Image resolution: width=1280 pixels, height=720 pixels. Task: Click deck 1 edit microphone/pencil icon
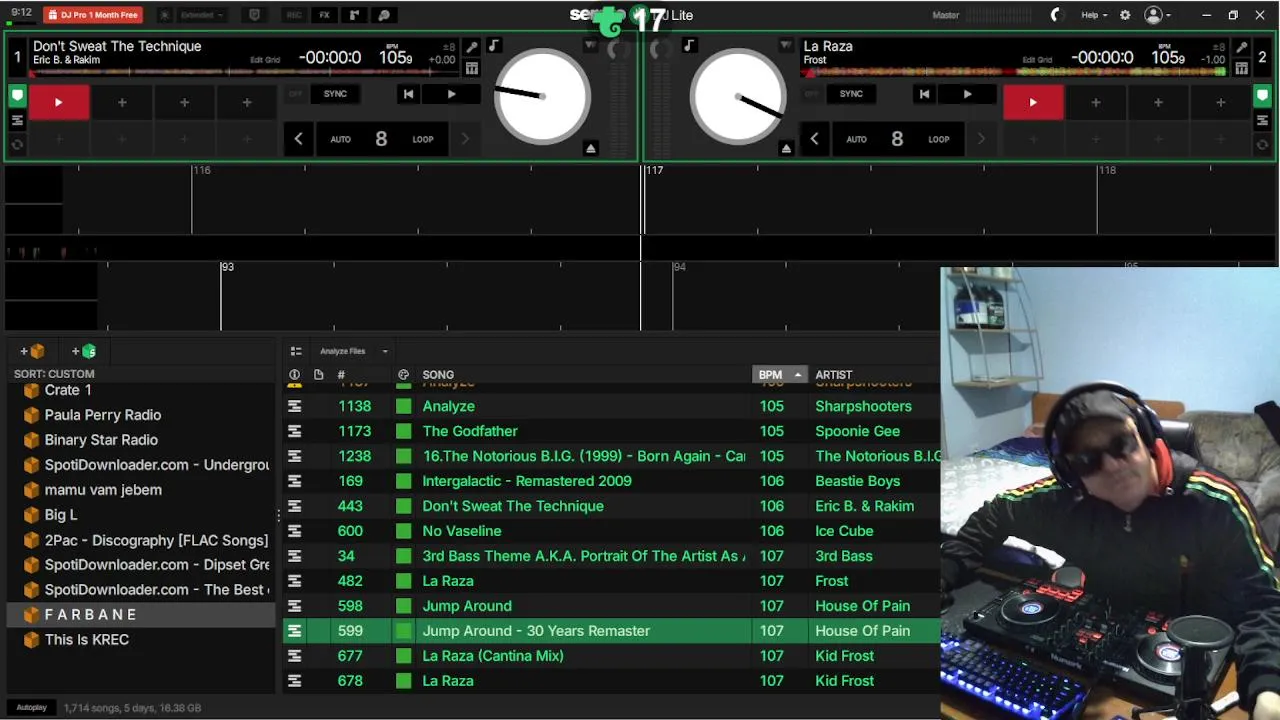pyautogui.click(x=472, y=47)
